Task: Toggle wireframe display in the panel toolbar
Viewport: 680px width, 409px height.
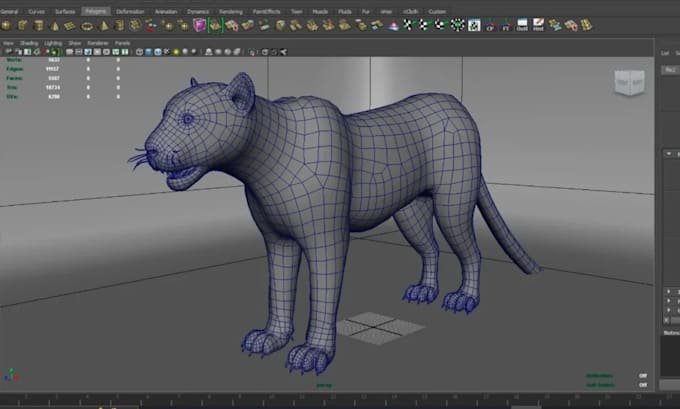Action: click(x=140, y=52)
